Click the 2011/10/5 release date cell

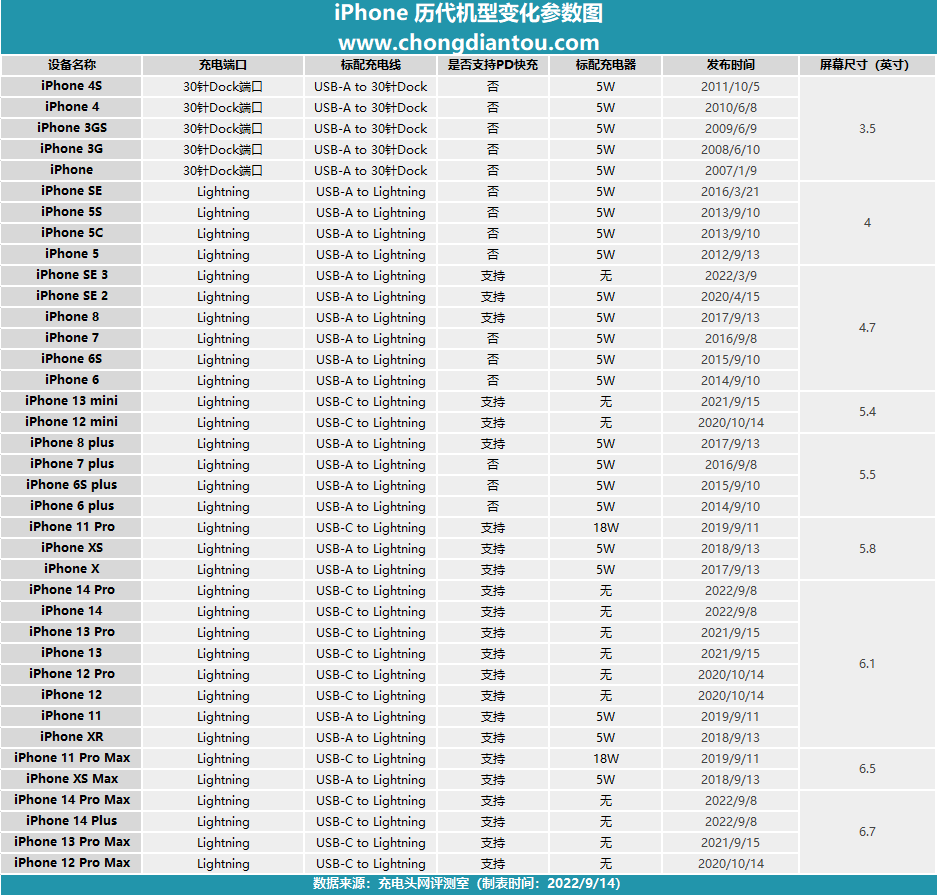pyautogui.click(x=730, y=87)
